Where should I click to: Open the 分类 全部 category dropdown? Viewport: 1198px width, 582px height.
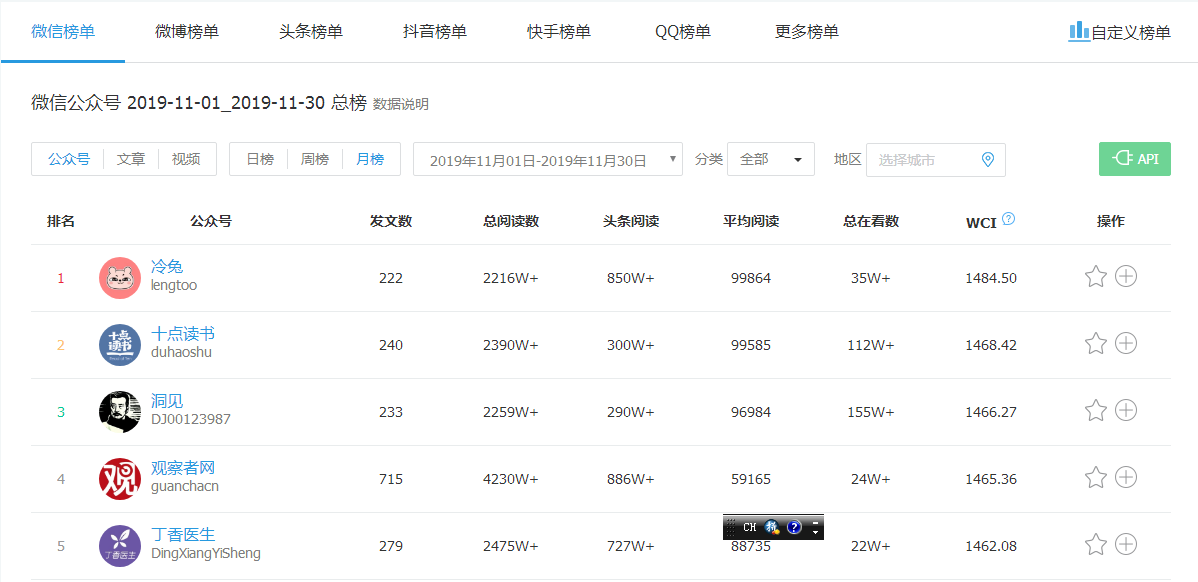click(771, 159)
